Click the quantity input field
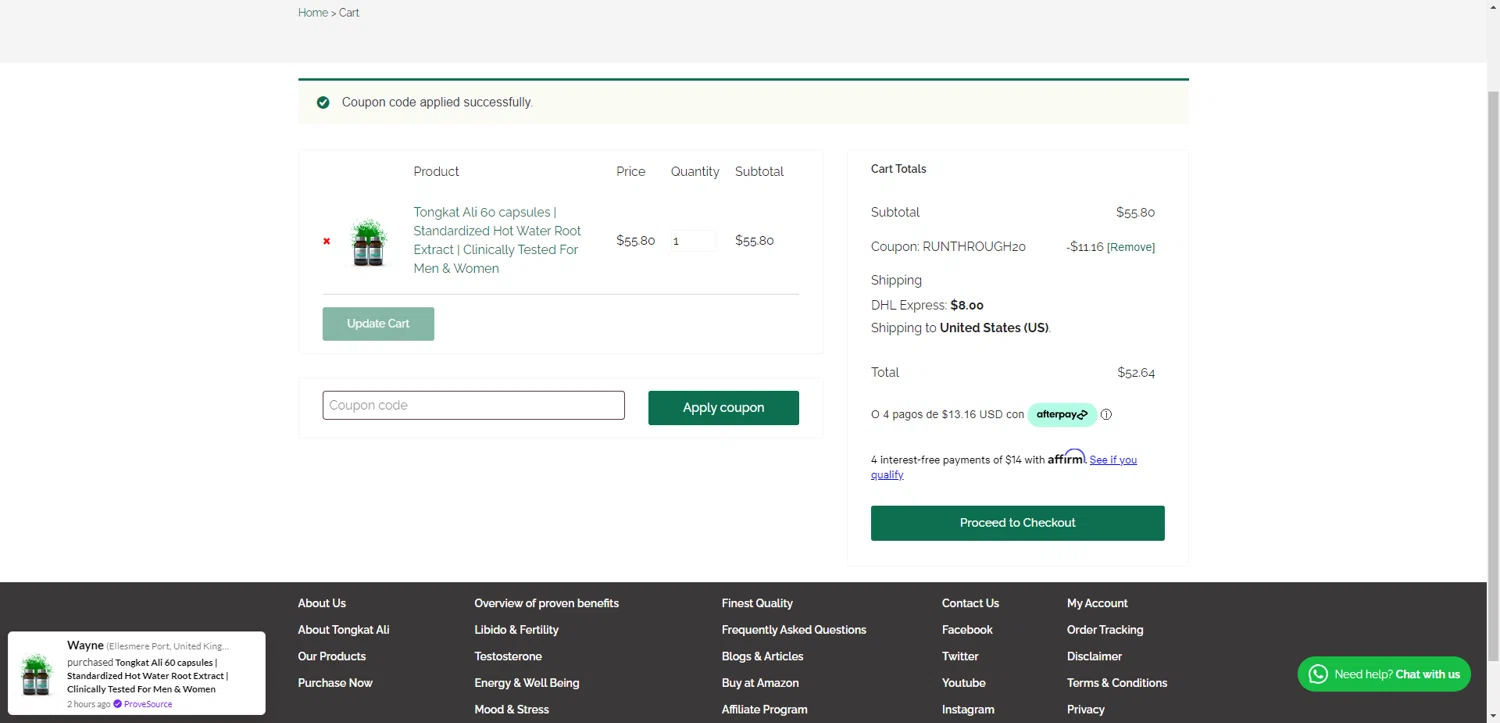1500x723 pixels. pos(692,241)
